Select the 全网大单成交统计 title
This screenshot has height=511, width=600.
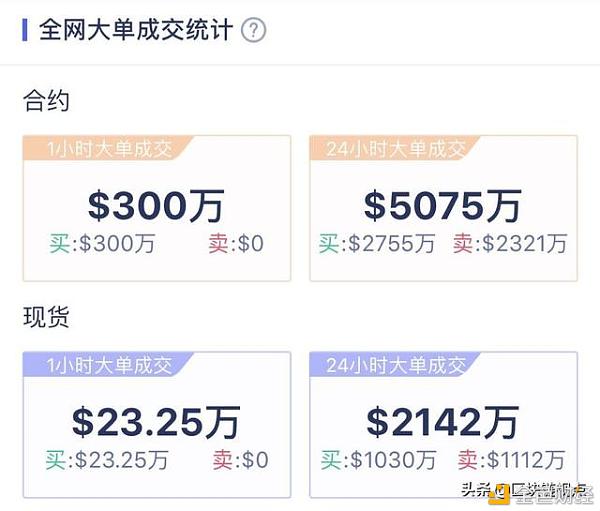click(136, 30)
